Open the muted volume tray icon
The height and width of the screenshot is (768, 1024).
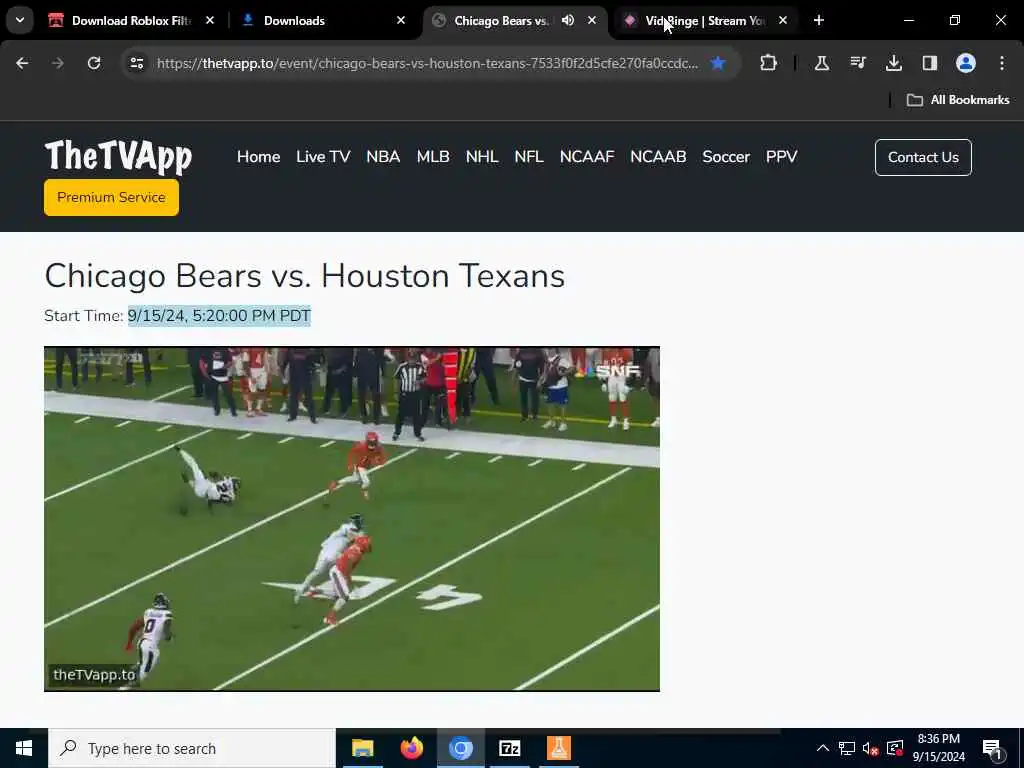pyautogui.click(x=870, y=748)
